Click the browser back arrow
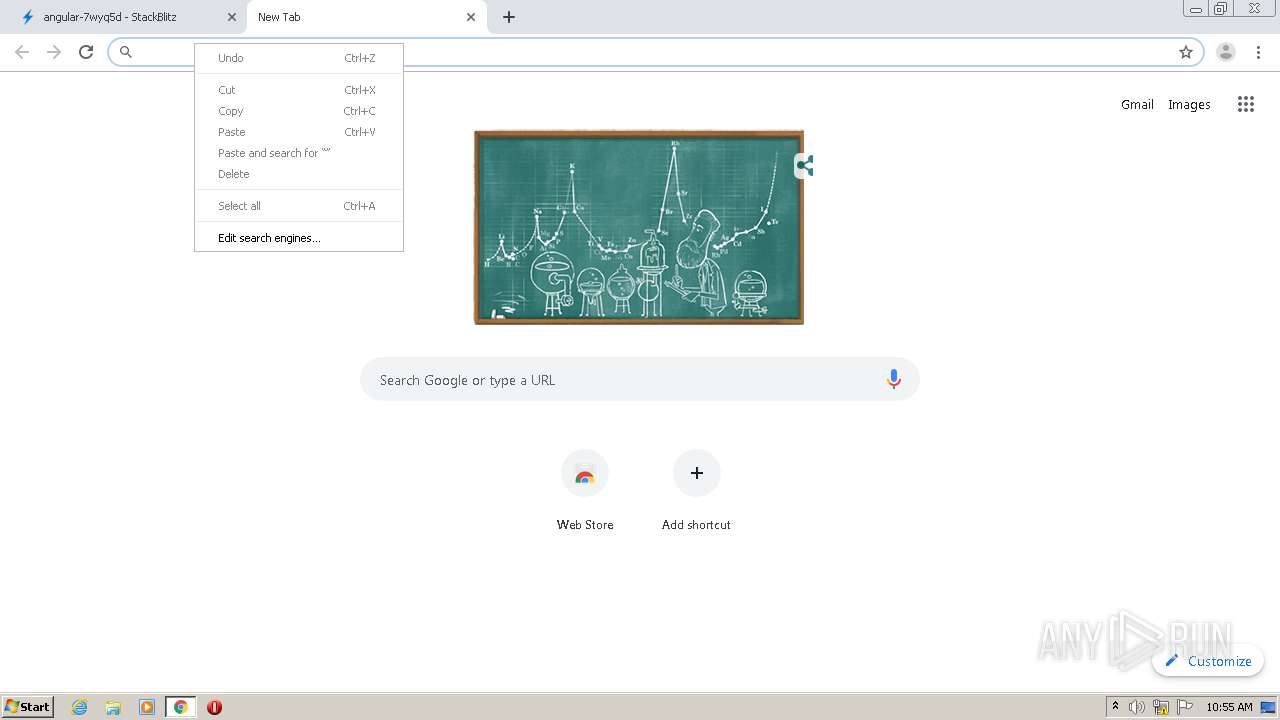1280x720 pixels. pyautogui.click(x=22, y=52)
